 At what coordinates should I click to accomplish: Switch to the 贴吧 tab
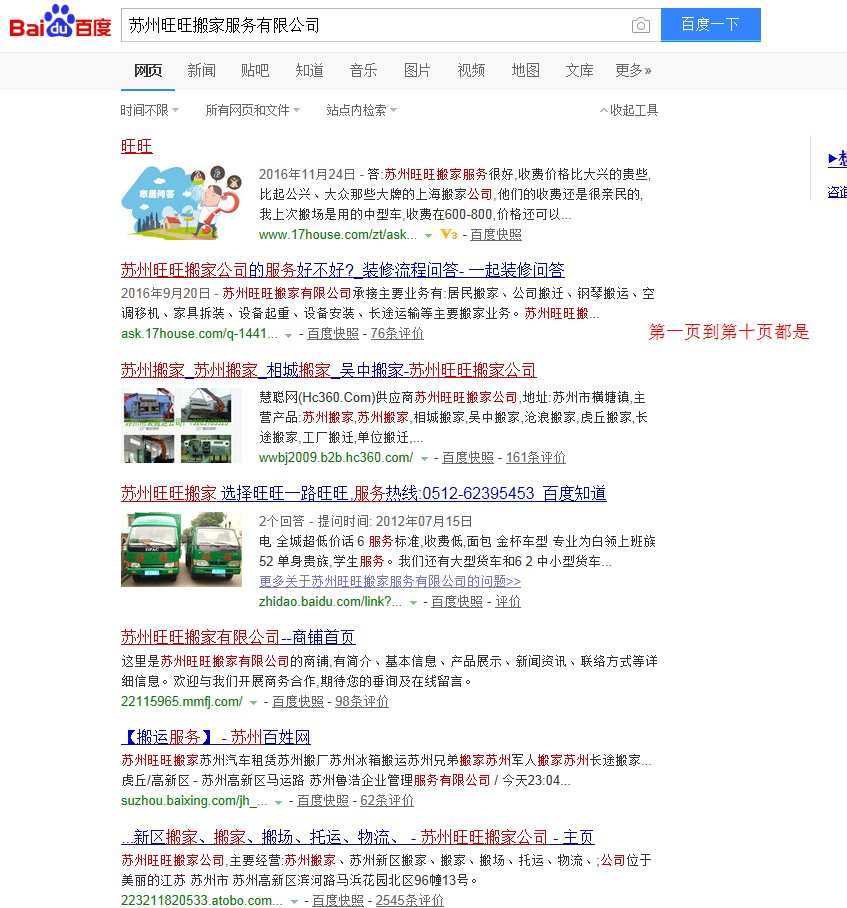click(255, 71)
